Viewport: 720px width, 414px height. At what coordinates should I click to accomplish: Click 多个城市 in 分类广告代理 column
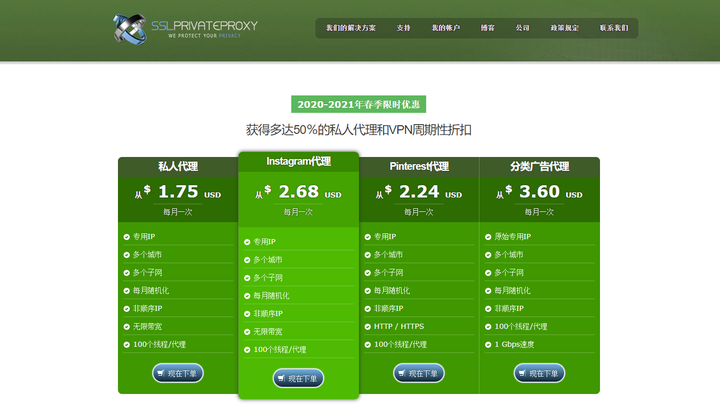(x=509, y=255)
